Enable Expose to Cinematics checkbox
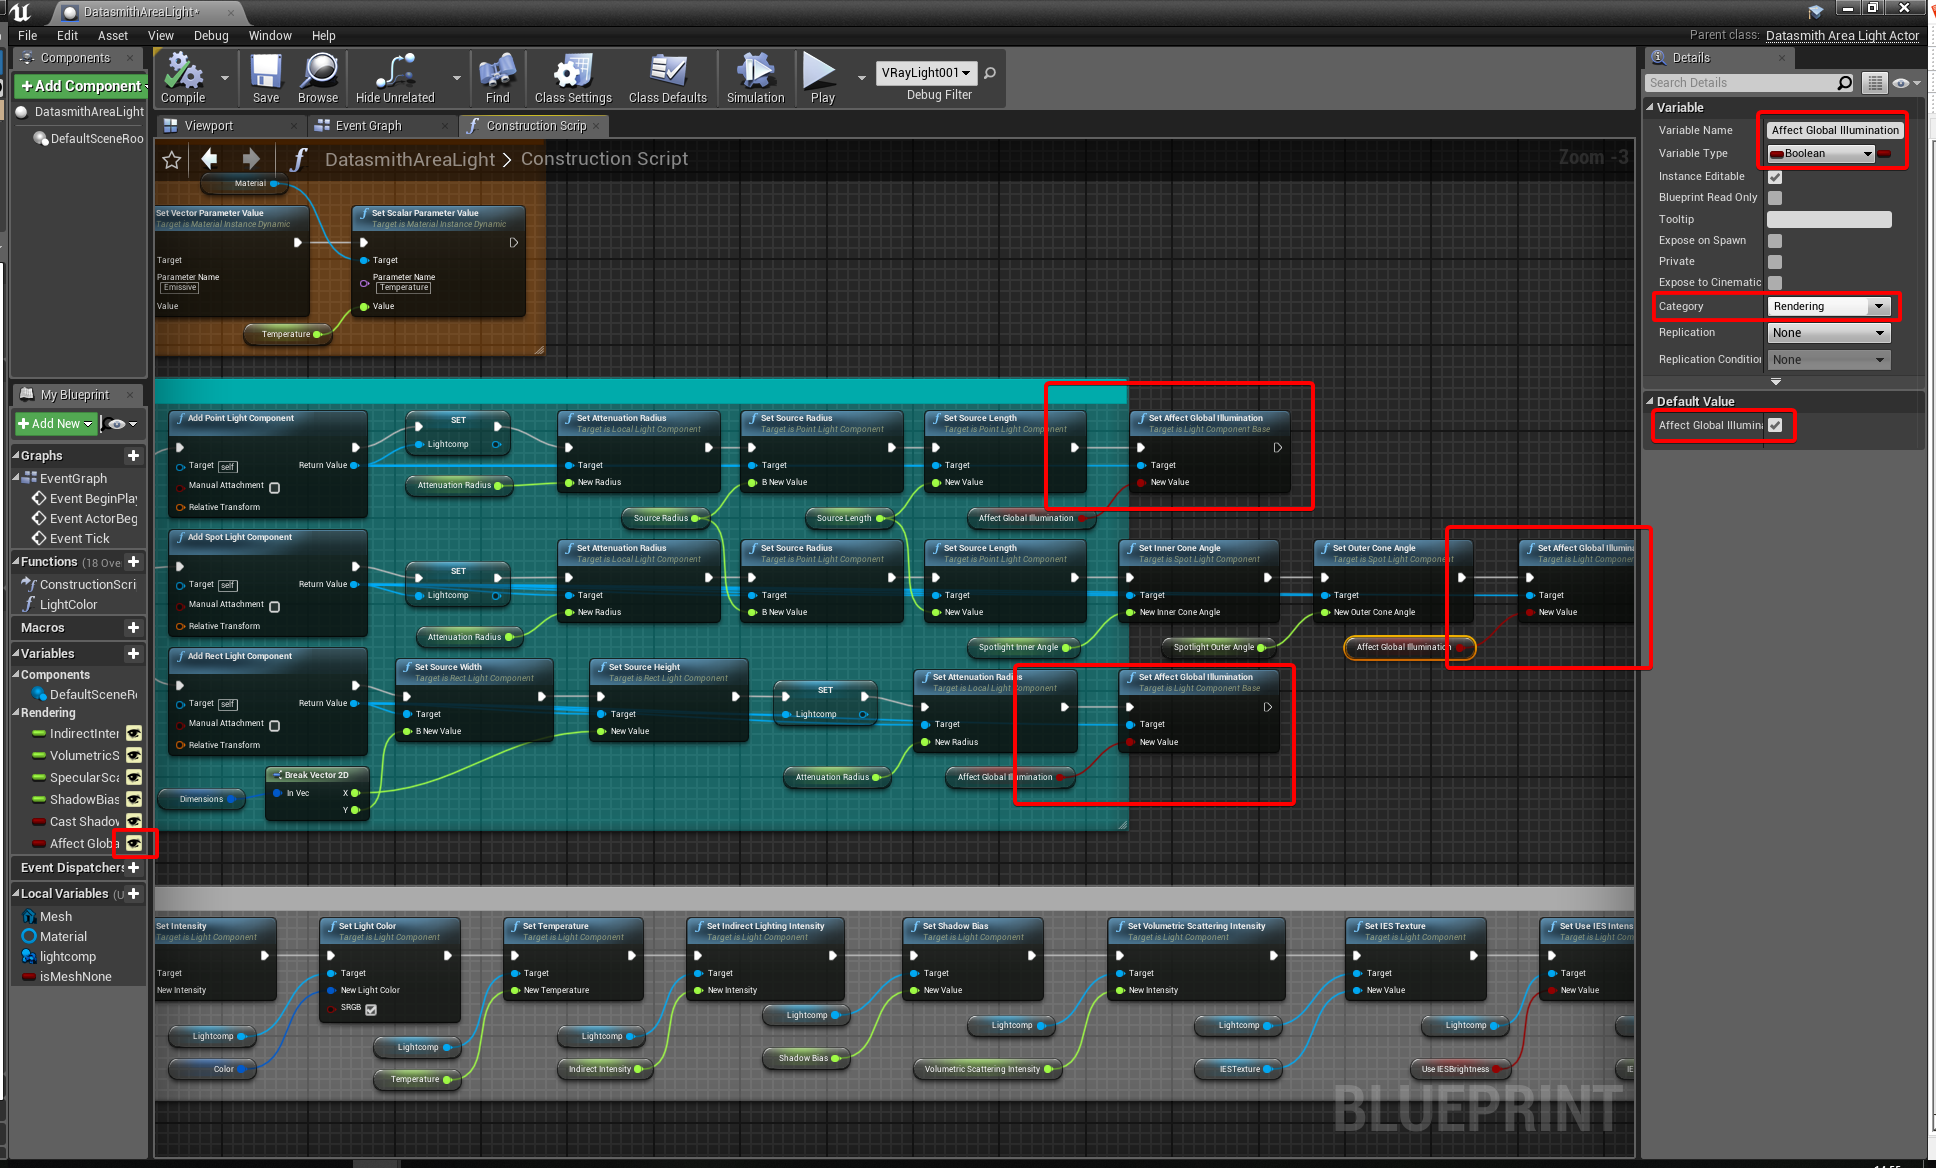The image size is (1936, 1168). (1775, 283)
